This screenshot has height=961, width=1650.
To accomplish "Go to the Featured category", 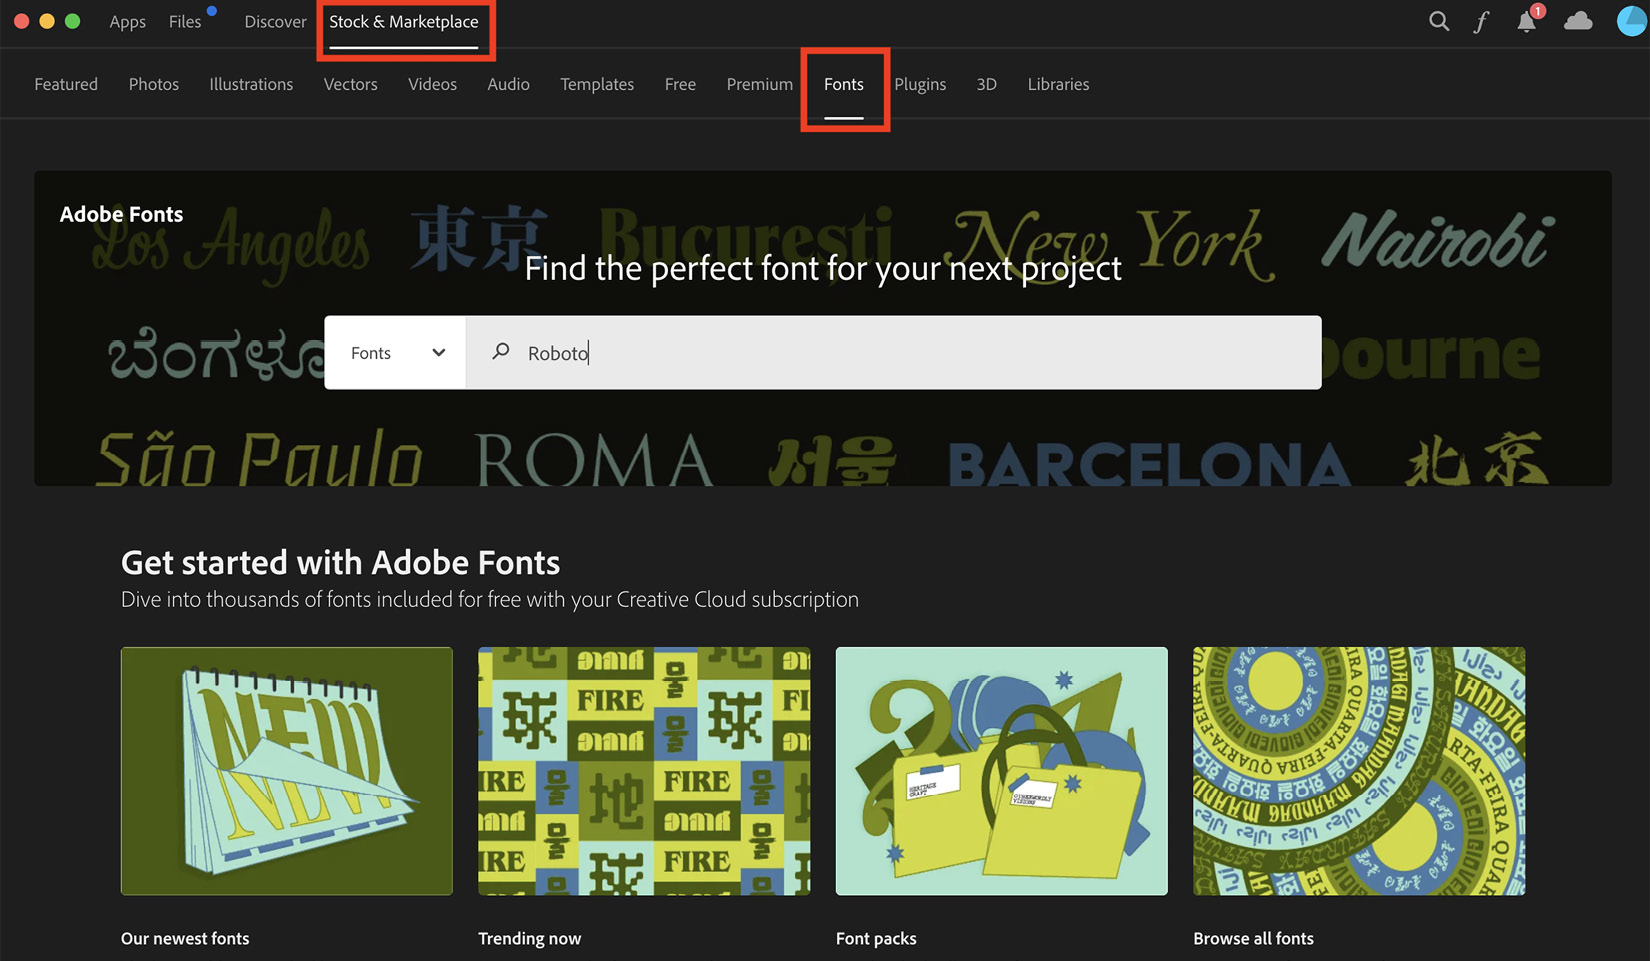I will [66, 84].
